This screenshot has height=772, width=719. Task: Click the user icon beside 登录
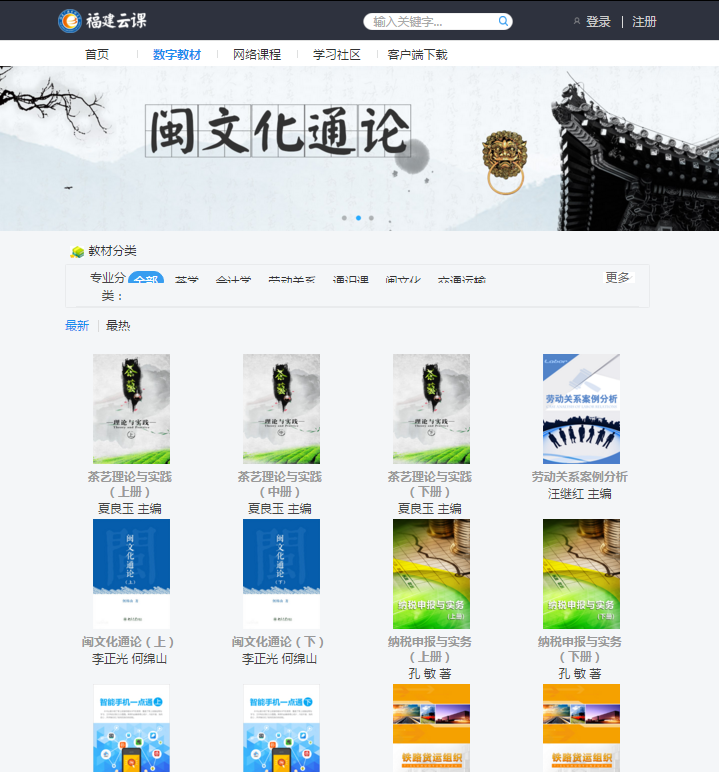576,21
